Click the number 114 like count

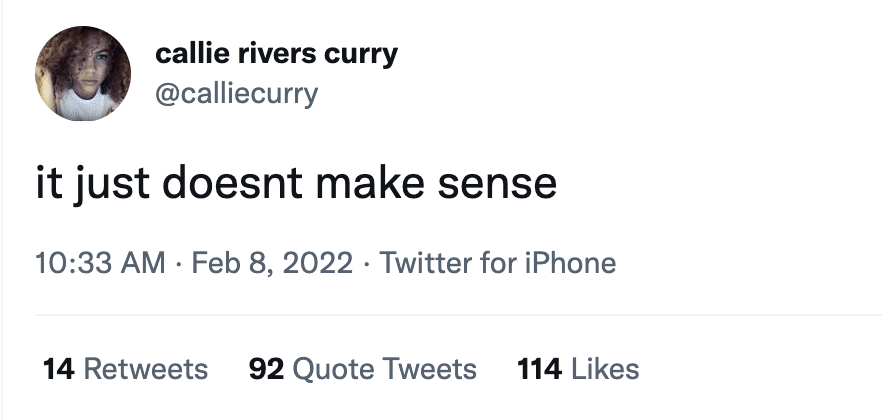(x=538, y=369)
